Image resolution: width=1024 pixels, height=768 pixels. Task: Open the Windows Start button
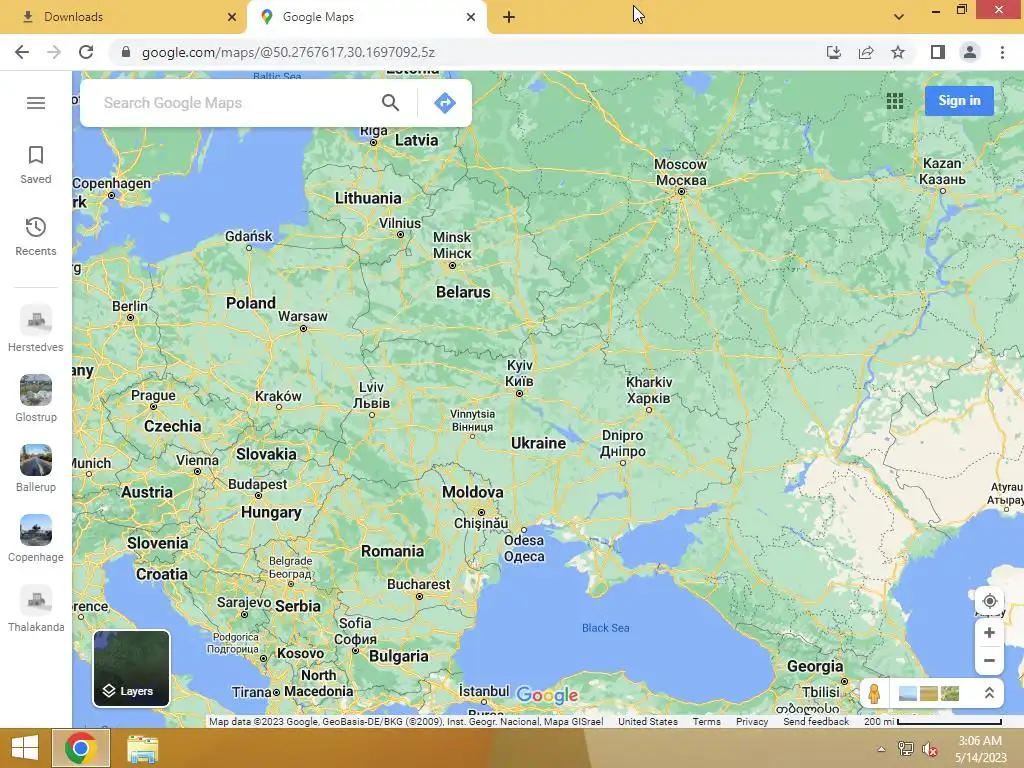click(x=24, y=748)
